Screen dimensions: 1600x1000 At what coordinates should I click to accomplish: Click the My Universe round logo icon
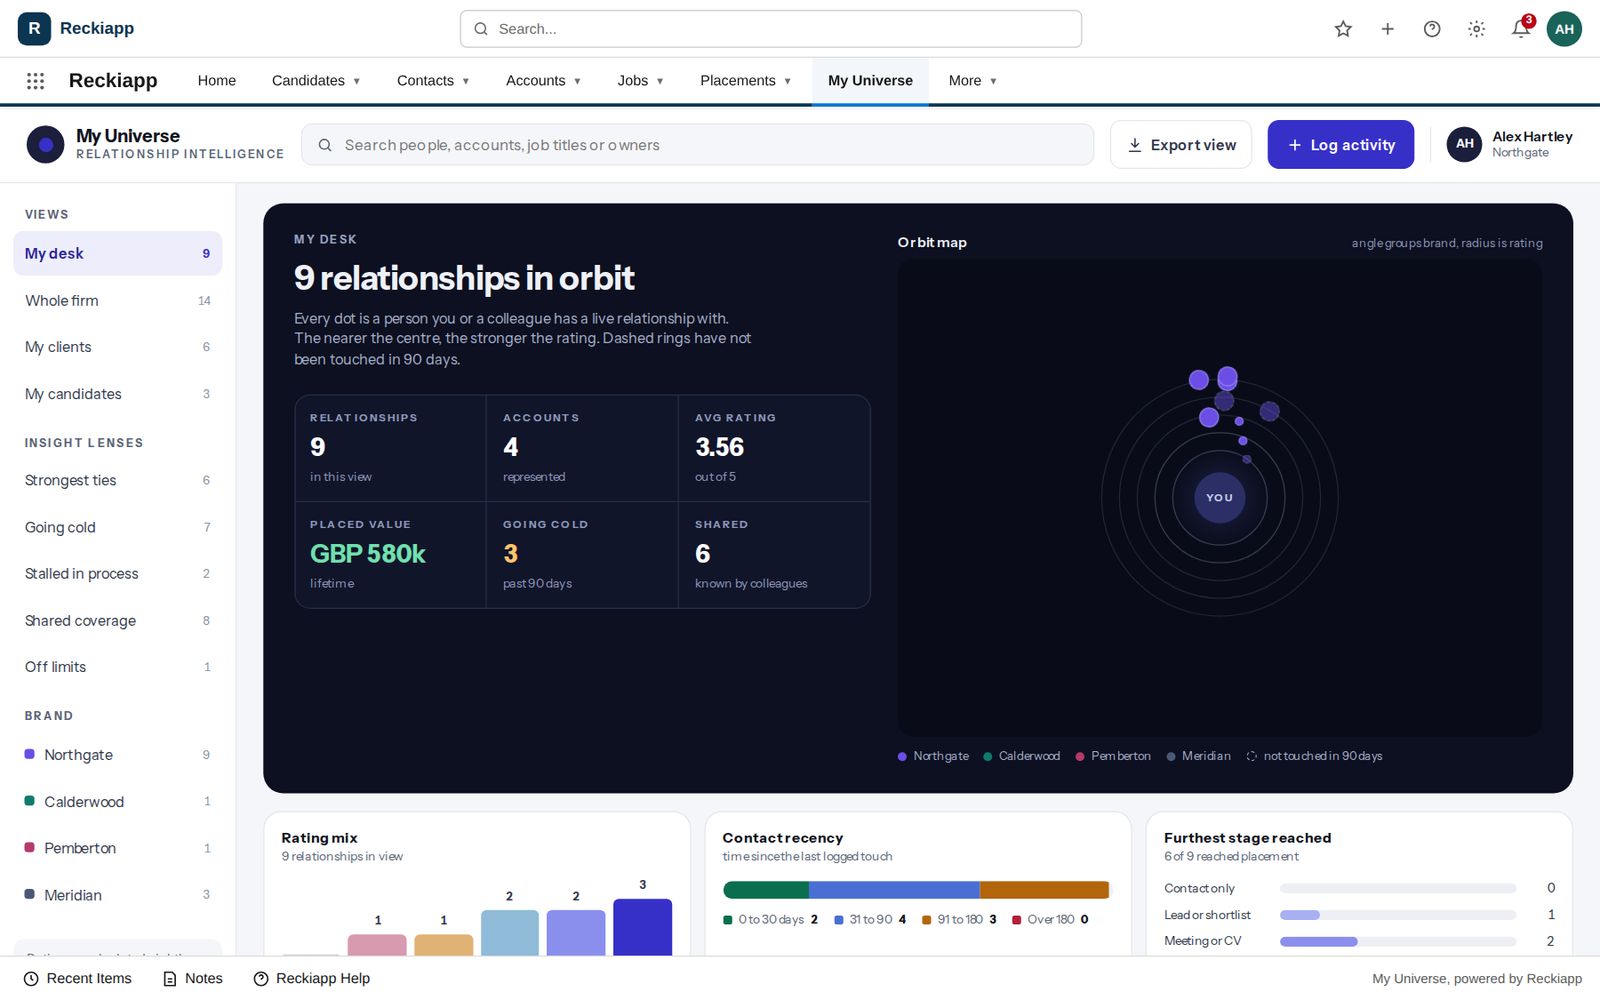coord(45,145)
